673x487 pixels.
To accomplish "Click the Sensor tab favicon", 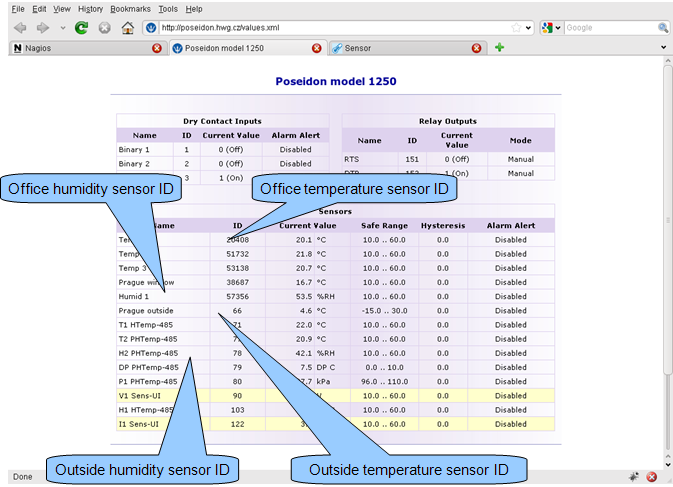I will [x=337, y=48].
